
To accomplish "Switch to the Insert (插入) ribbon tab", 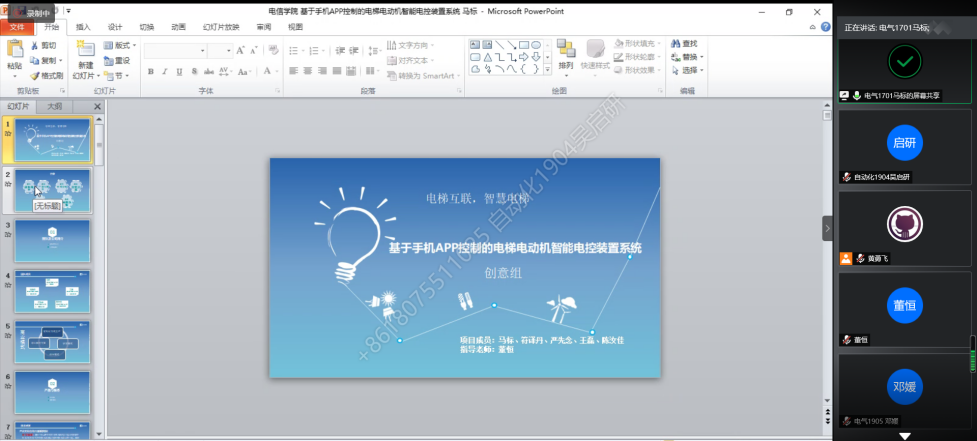I will pos(83,27).
